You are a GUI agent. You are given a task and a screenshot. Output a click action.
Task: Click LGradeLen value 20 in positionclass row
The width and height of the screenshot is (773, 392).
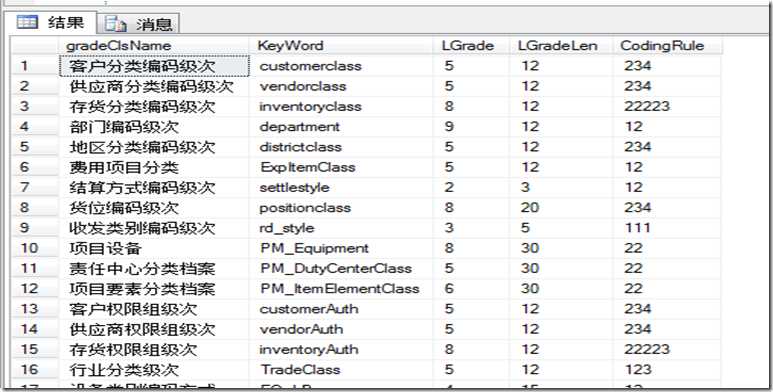(x=561, y=208)
